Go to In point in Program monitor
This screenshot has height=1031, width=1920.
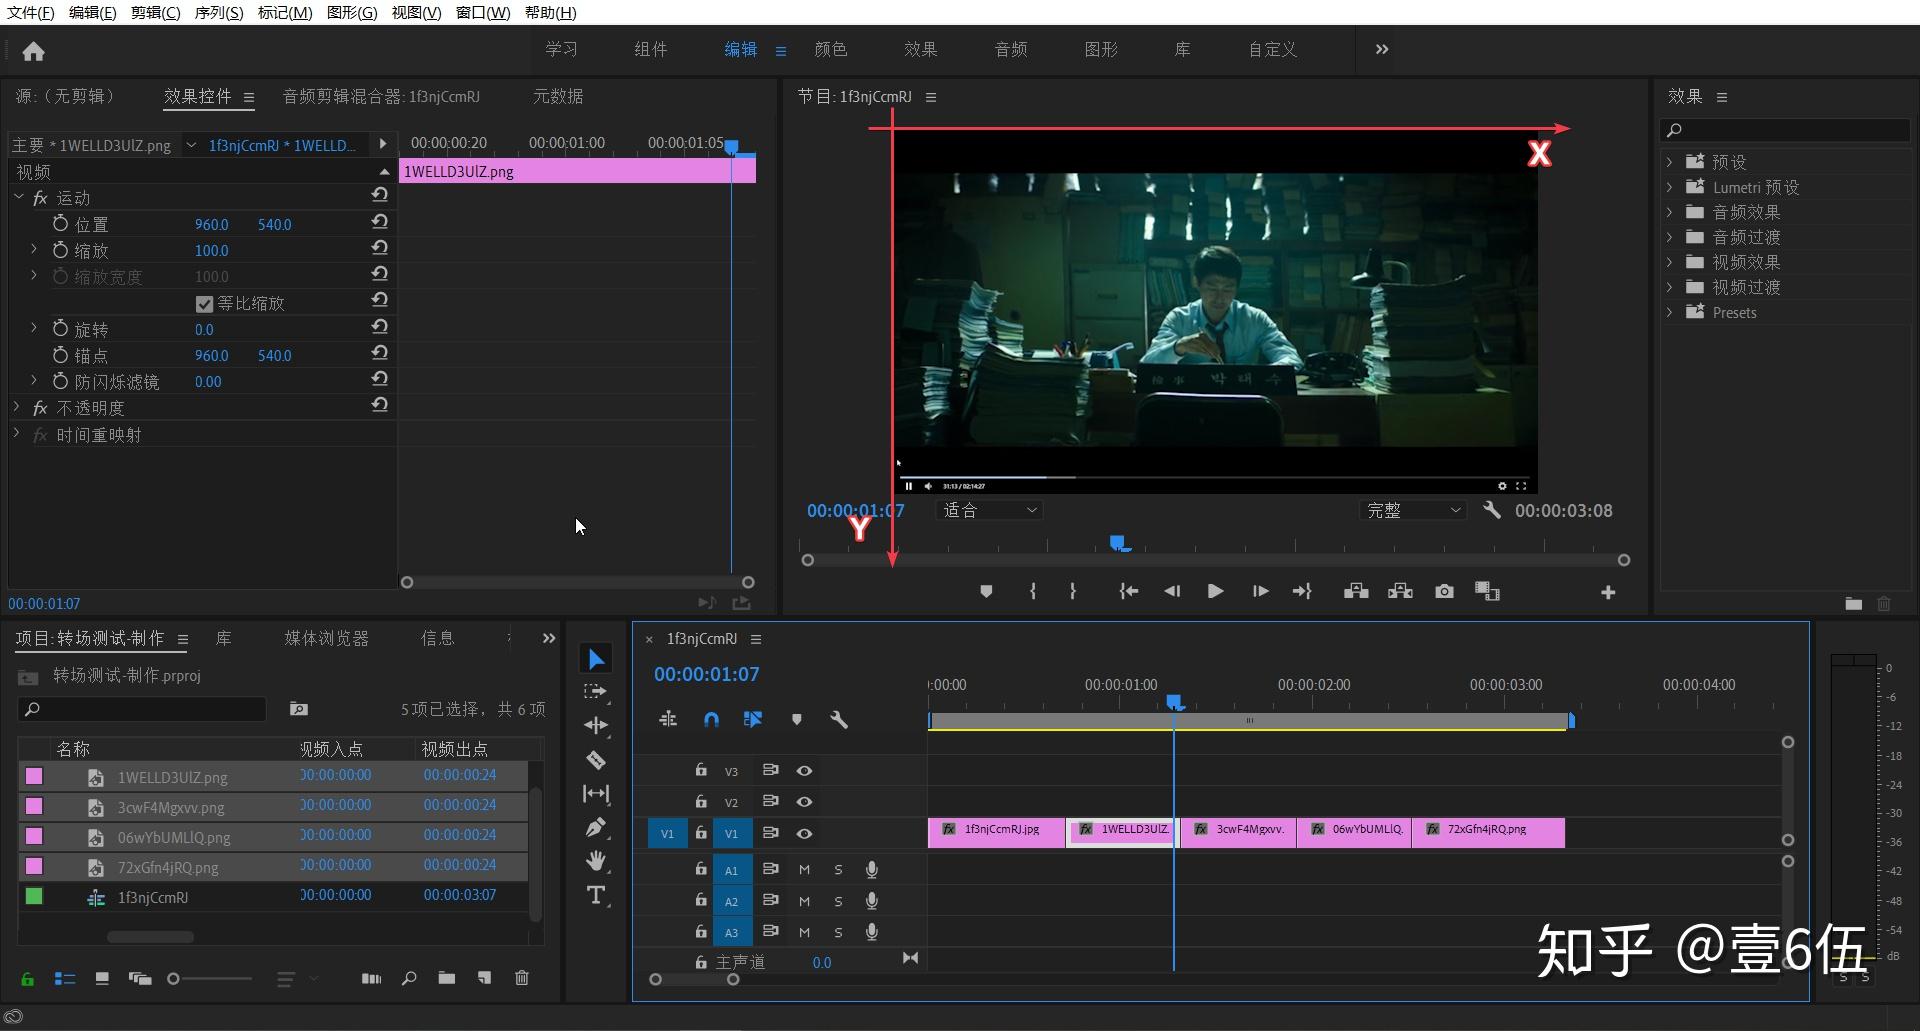(x=1129, y=592)
